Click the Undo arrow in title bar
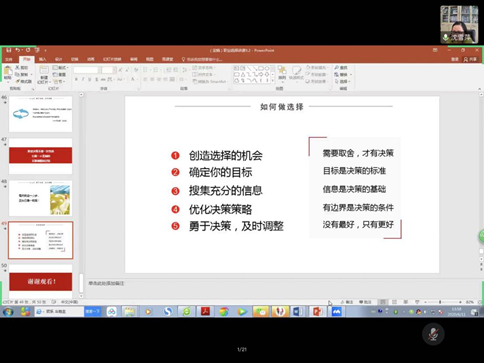The image size is (484, 363). click(x=17, y=50)
